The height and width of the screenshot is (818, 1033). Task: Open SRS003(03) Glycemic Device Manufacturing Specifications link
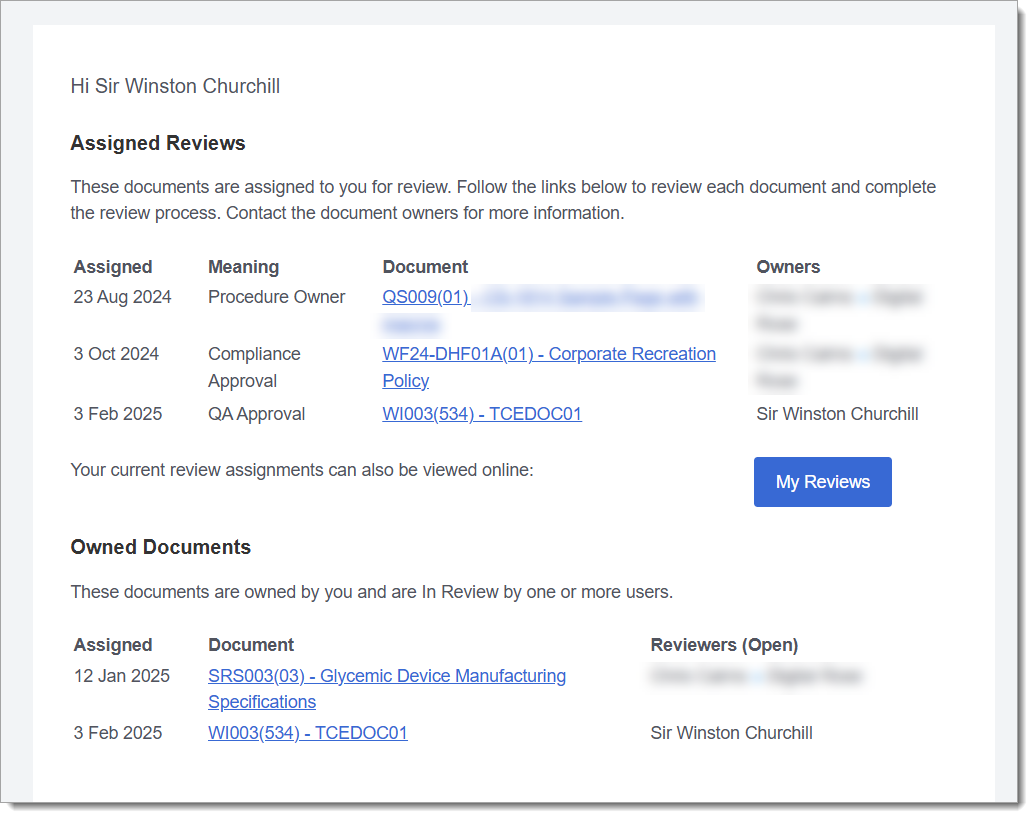pos(386,676)
